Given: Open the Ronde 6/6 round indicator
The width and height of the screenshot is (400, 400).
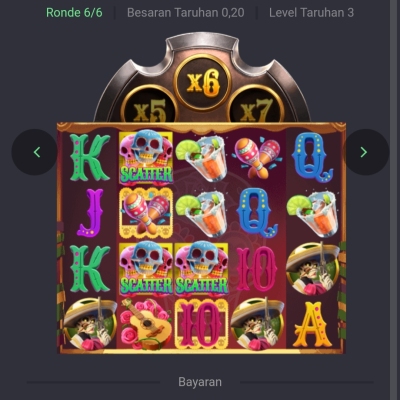Looking at the screenshot, I should pyautogui.click(x=74, y=13).
